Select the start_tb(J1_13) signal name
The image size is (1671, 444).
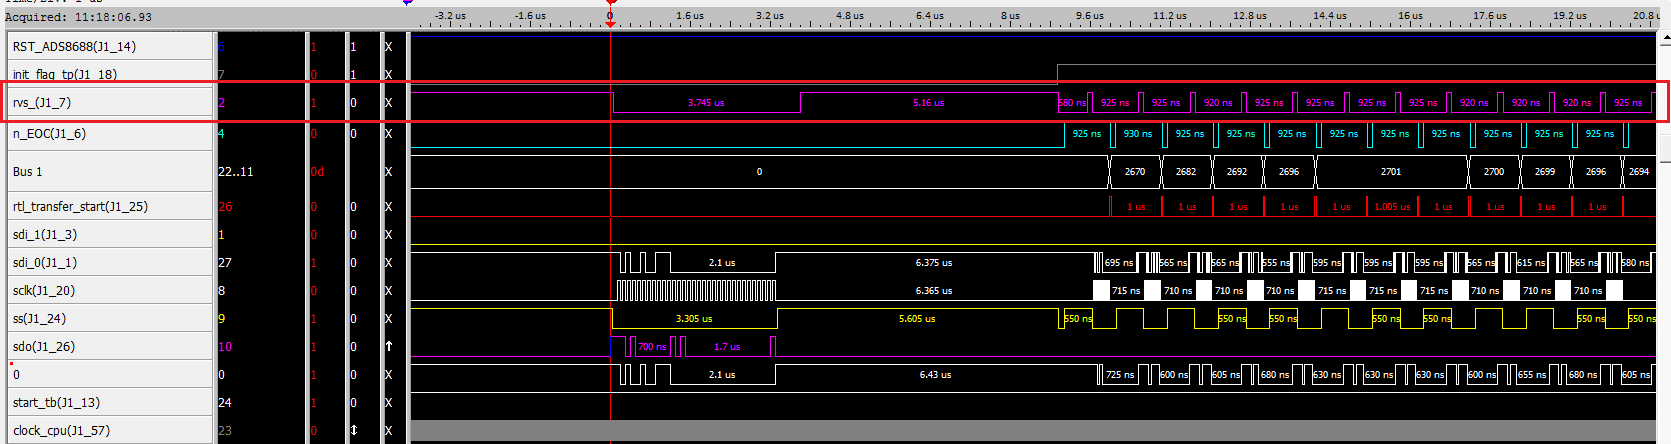(x=56, y=402)
